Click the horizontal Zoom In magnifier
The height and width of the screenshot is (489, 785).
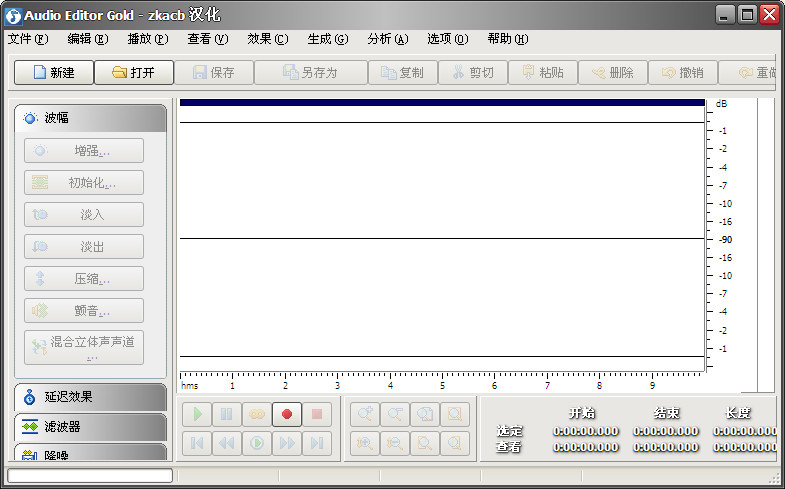[x=365, y=414]
